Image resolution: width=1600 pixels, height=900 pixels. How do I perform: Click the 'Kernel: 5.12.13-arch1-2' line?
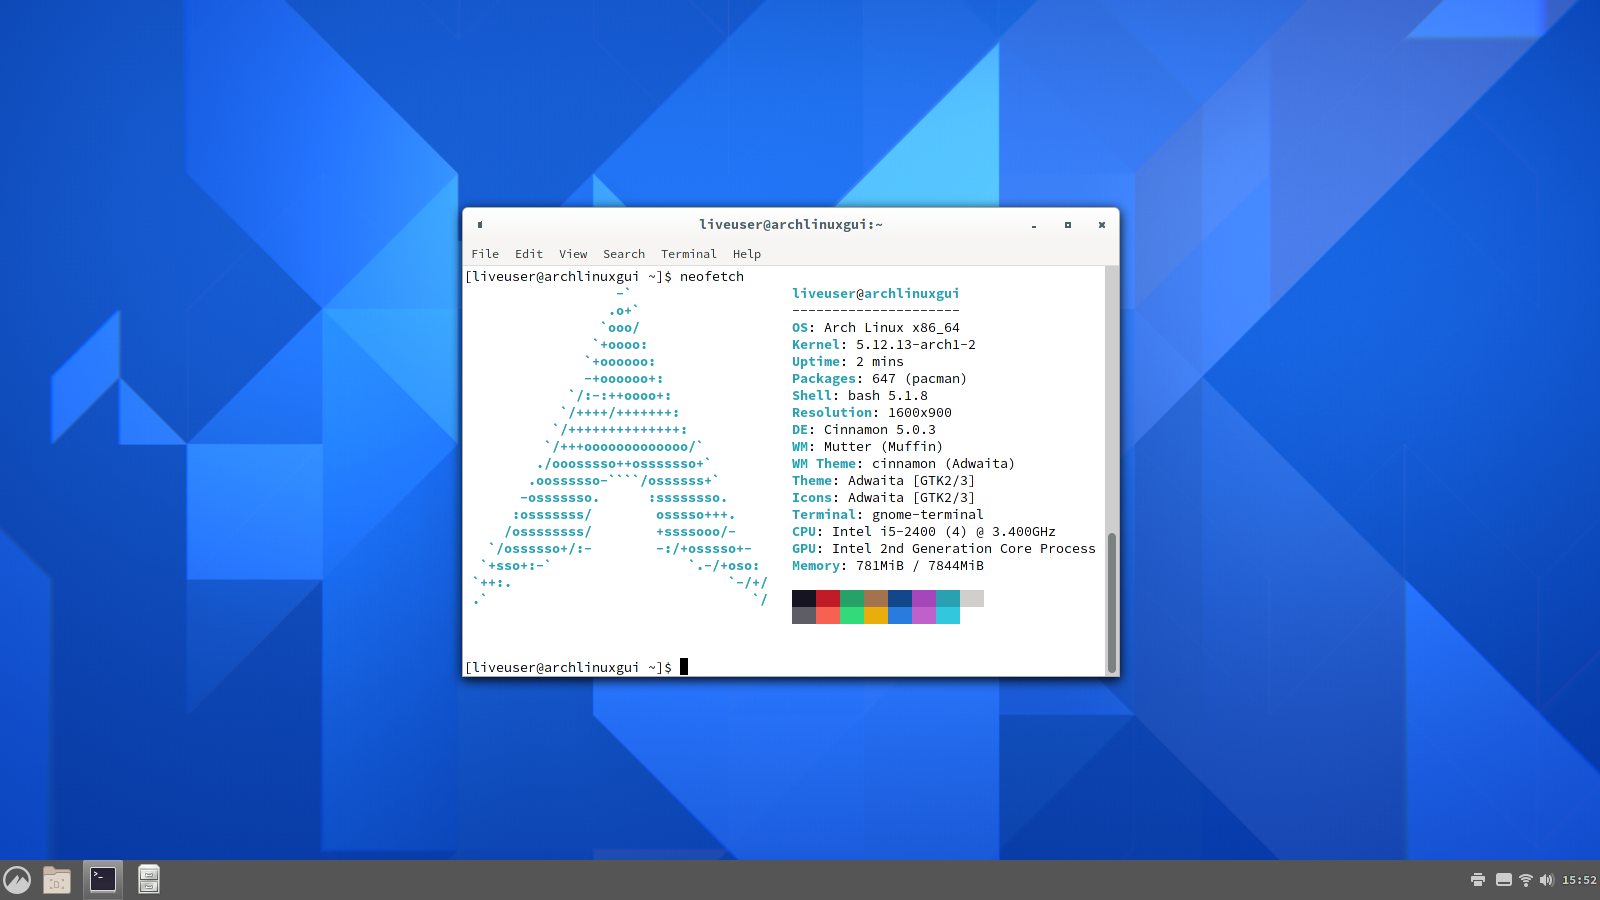click(884, 345)
